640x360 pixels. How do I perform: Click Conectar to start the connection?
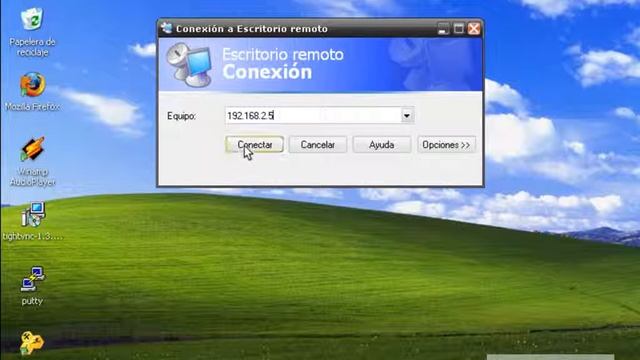tap(254, 144)
